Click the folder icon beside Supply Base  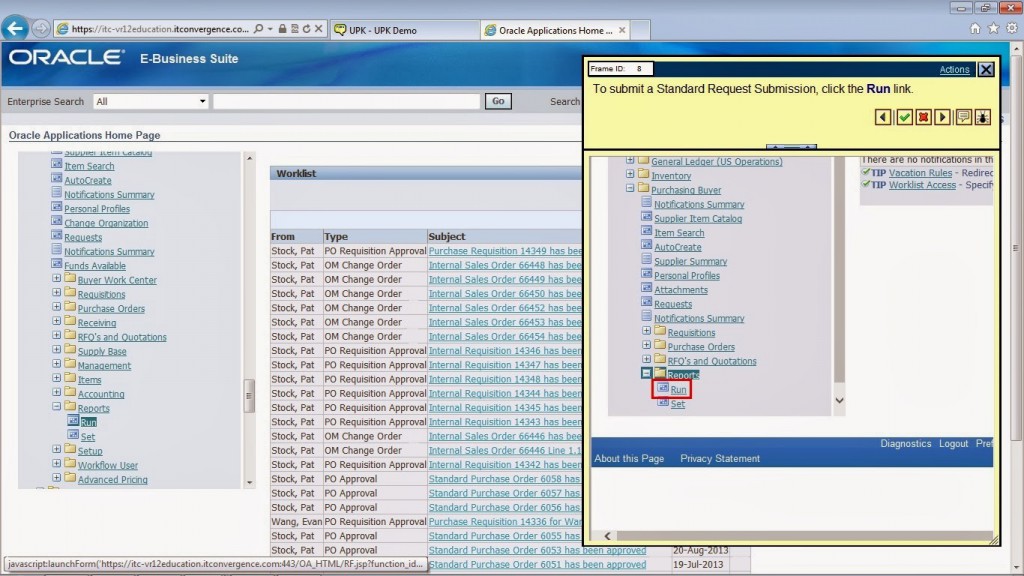(71, 350)
